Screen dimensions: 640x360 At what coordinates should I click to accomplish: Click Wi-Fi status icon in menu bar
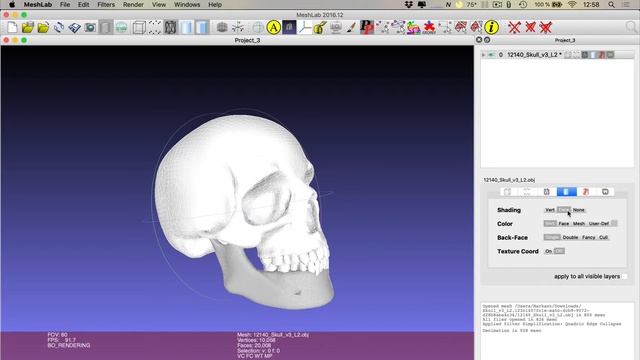pyautogui.click(x=572, y=5)
